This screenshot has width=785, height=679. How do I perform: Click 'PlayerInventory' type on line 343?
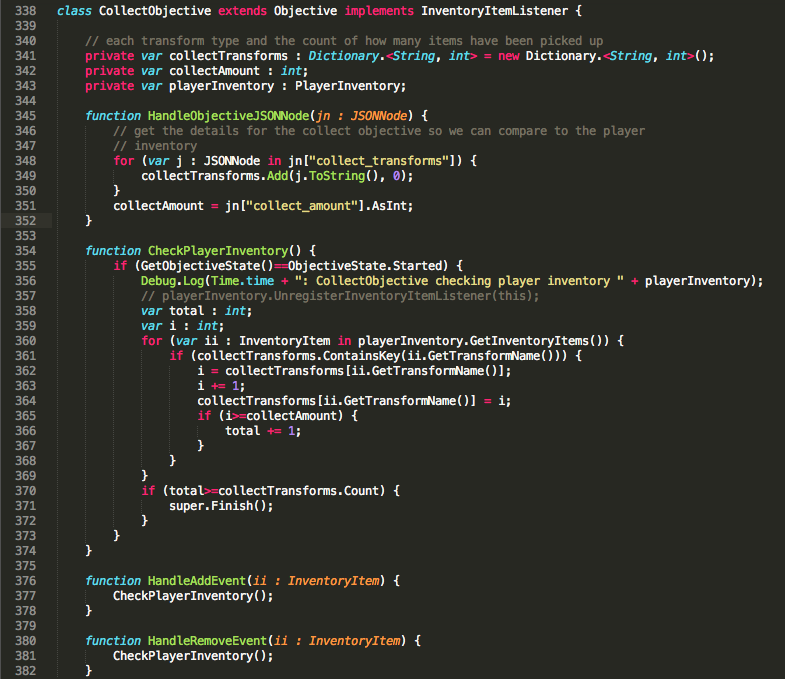click(347, 86)
